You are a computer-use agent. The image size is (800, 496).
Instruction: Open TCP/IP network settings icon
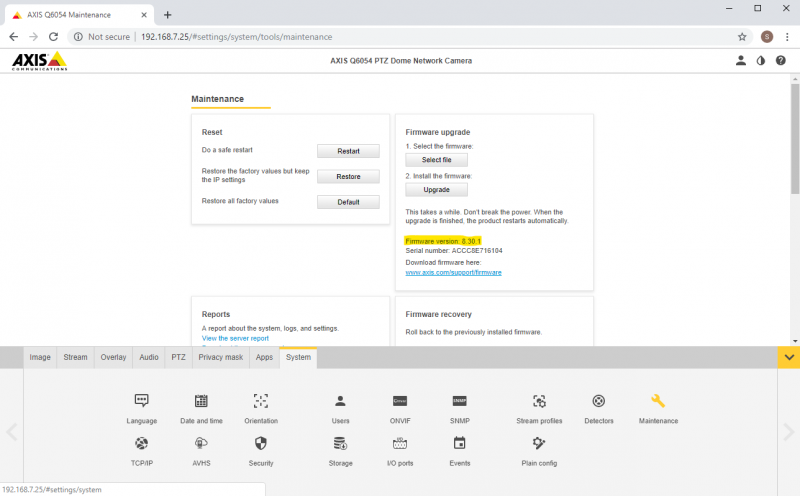tap(141, 443)
